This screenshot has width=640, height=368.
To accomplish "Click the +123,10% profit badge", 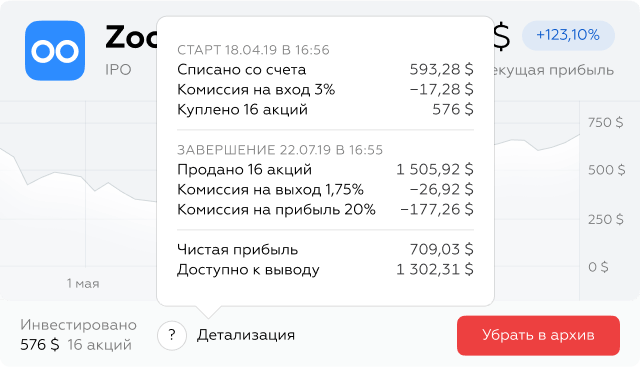I will tap(568, 35).
